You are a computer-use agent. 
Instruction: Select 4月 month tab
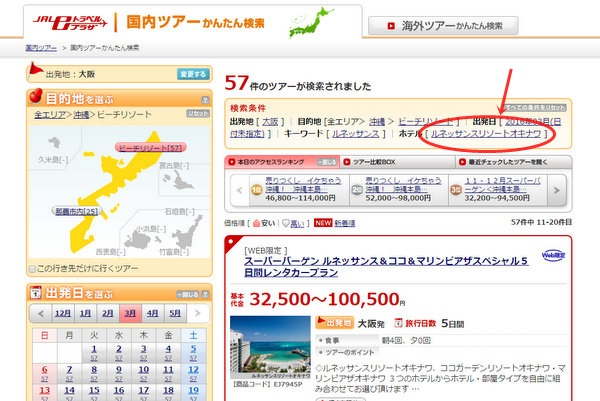click(x=153, y=313)
